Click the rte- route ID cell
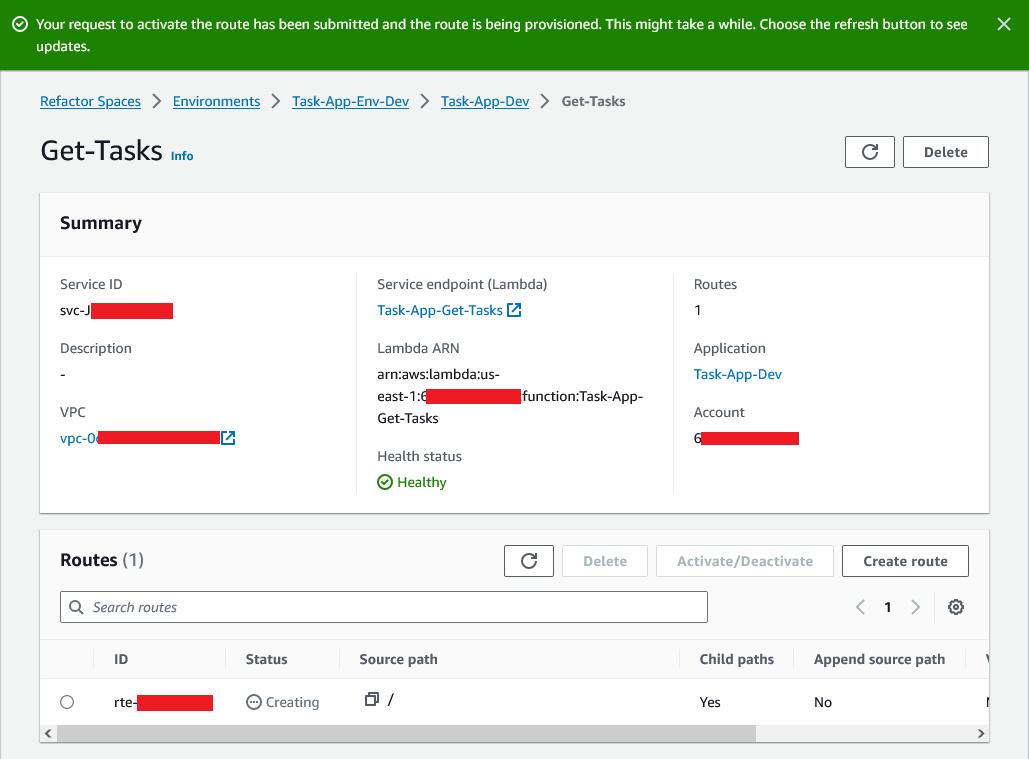 pyautogui.click(x=163, y=702)
